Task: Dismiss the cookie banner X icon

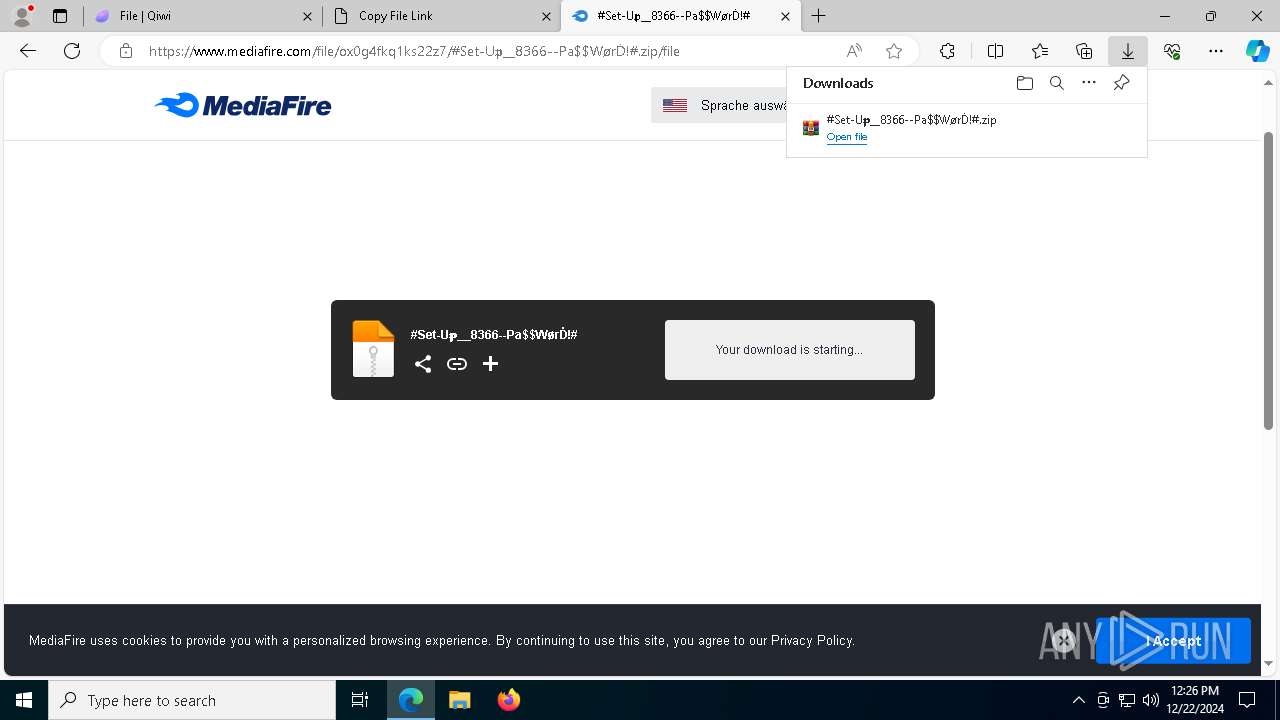Action: pos(1064,641)
